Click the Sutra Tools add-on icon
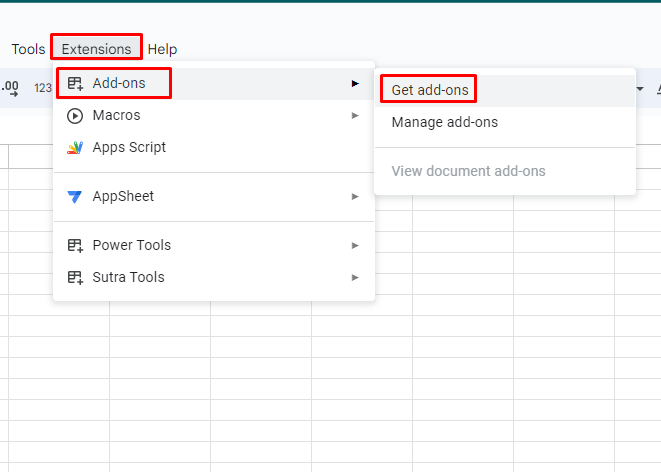 tap(75, 277)
